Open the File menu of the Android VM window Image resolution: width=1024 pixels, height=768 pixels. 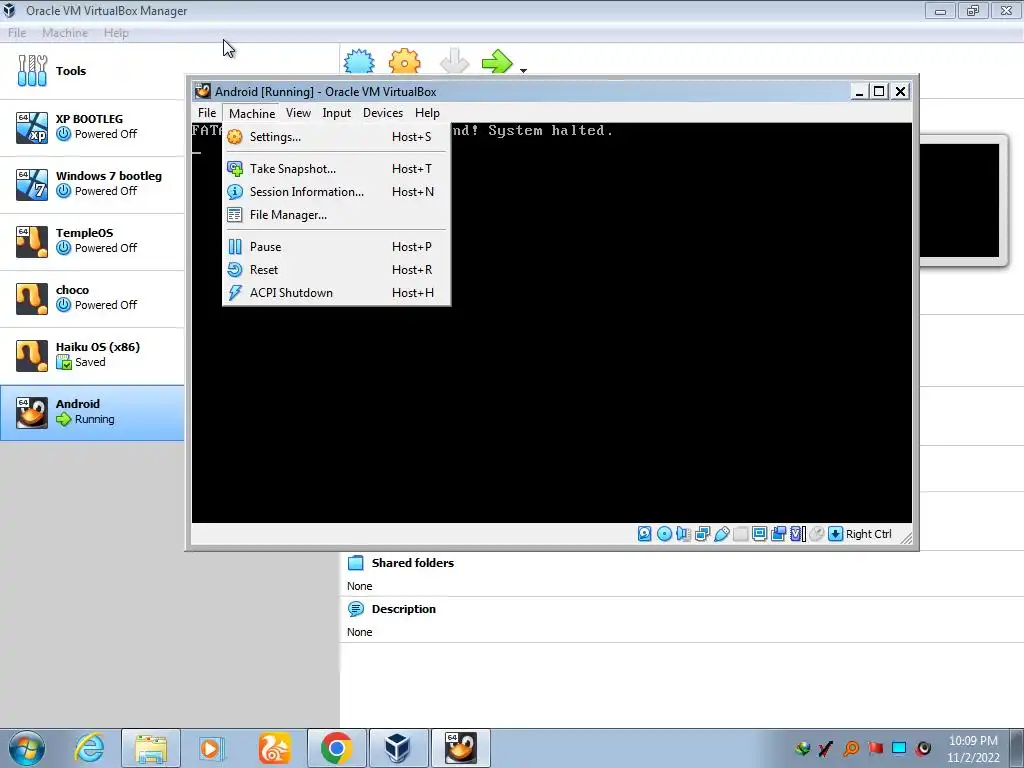pos(207,113)
